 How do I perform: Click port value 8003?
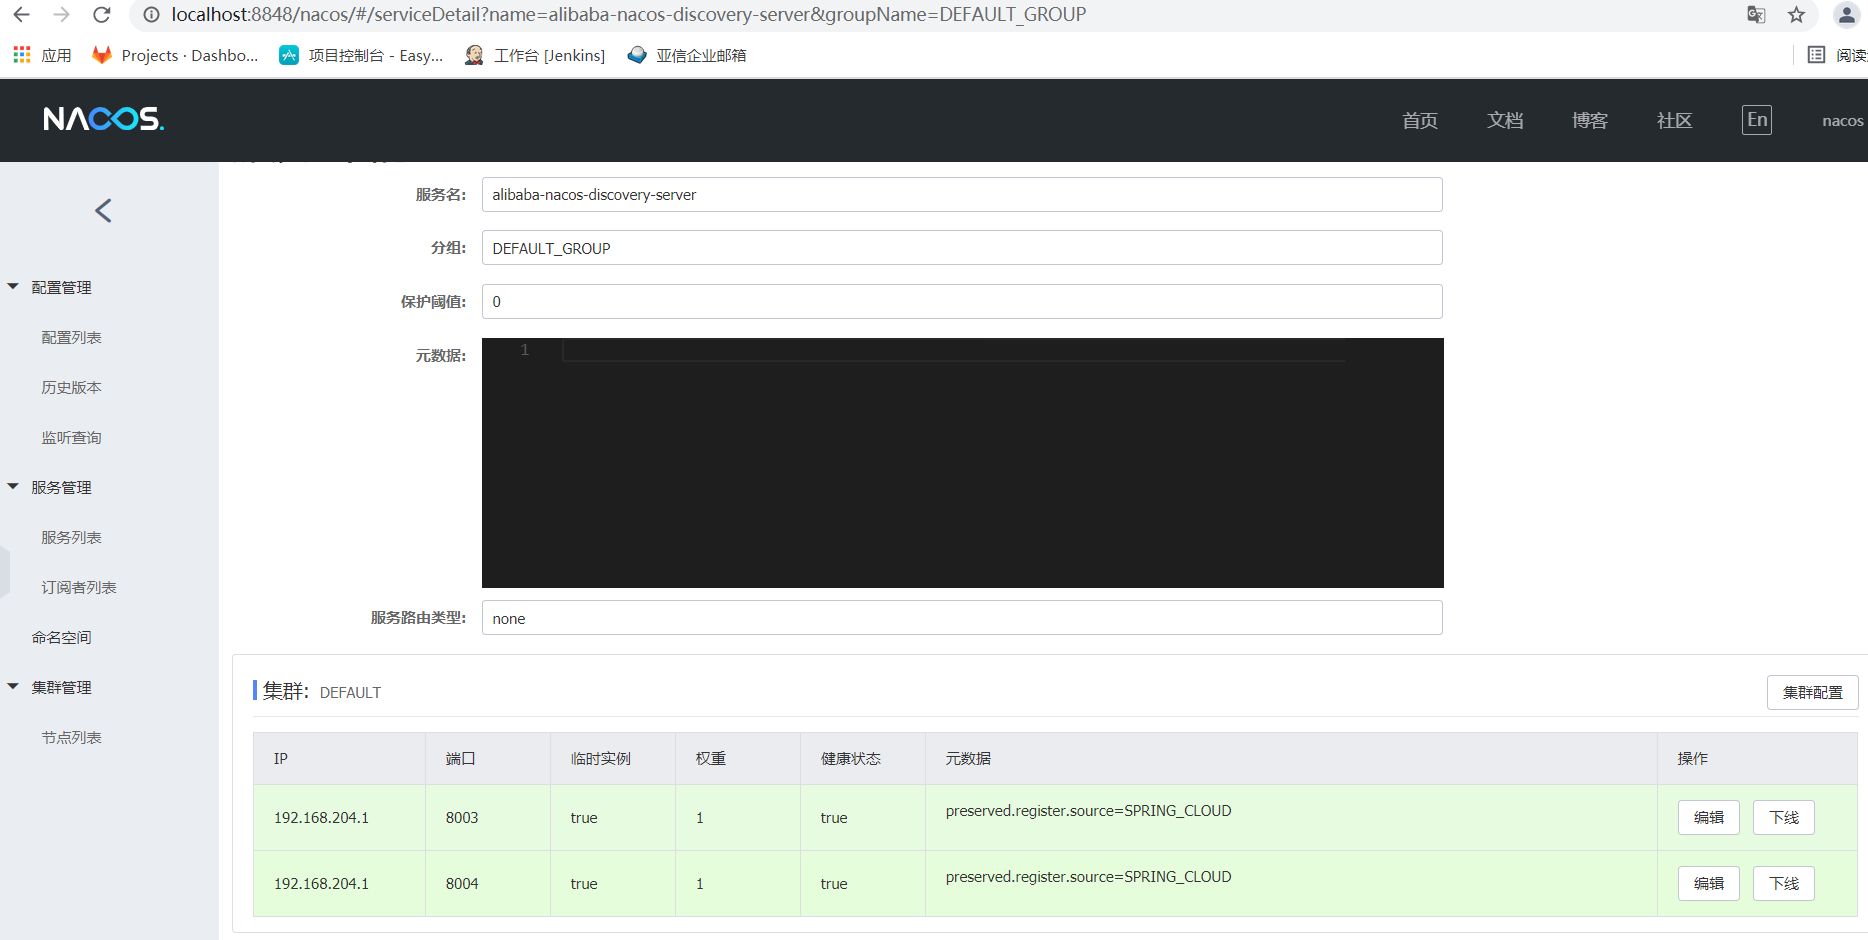[462, 818]
